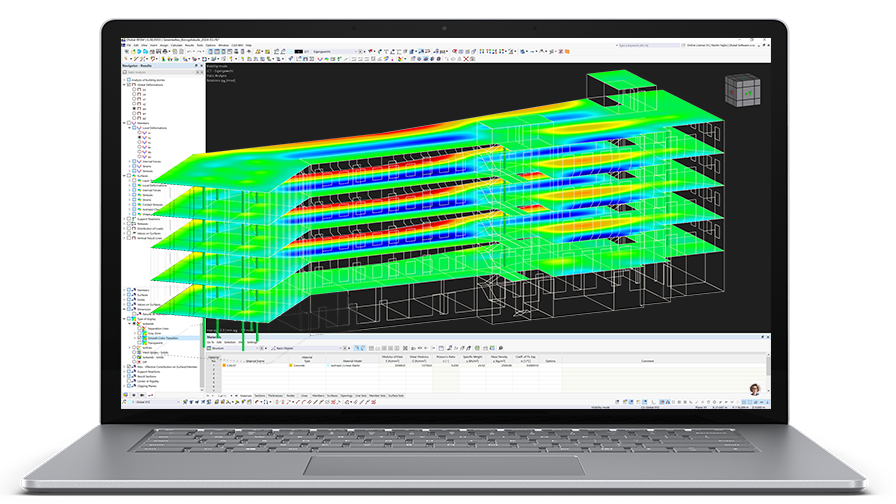Collapse the Members tree node
896x504 pixels.
[x=124, y=123]
